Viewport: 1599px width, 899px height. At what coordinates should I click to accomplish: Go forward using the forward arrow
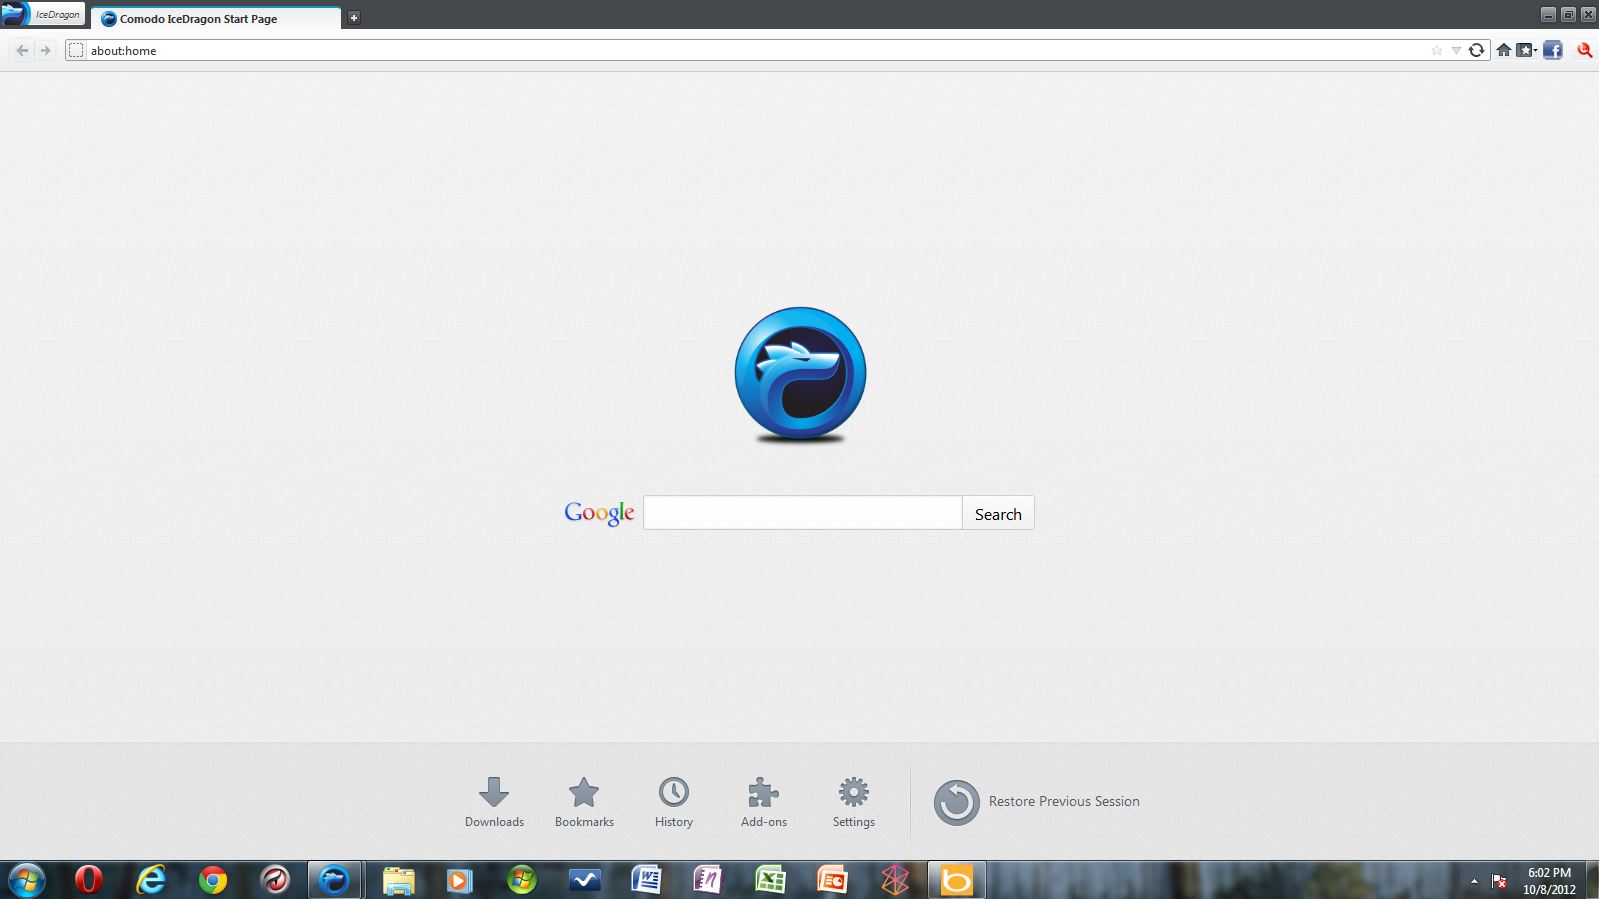45,50
